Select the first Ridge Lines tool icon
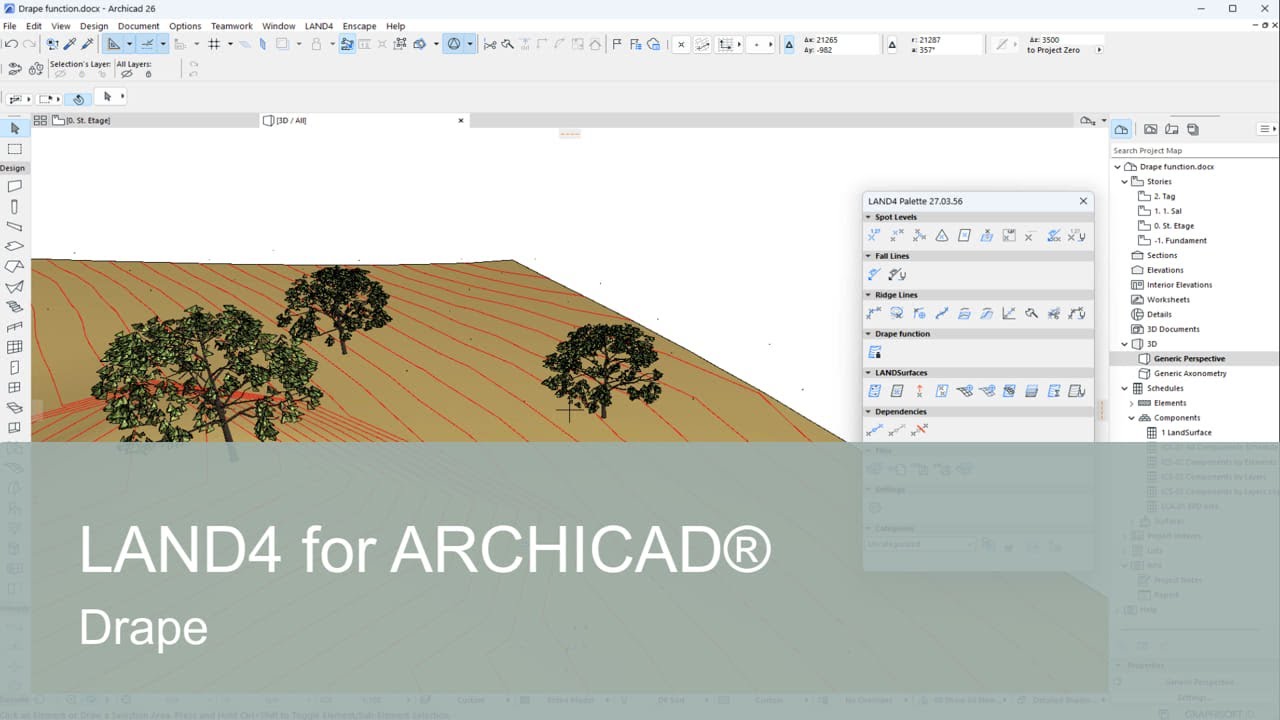This screenshot has width=1280, height=720. (x=874, y=313)
